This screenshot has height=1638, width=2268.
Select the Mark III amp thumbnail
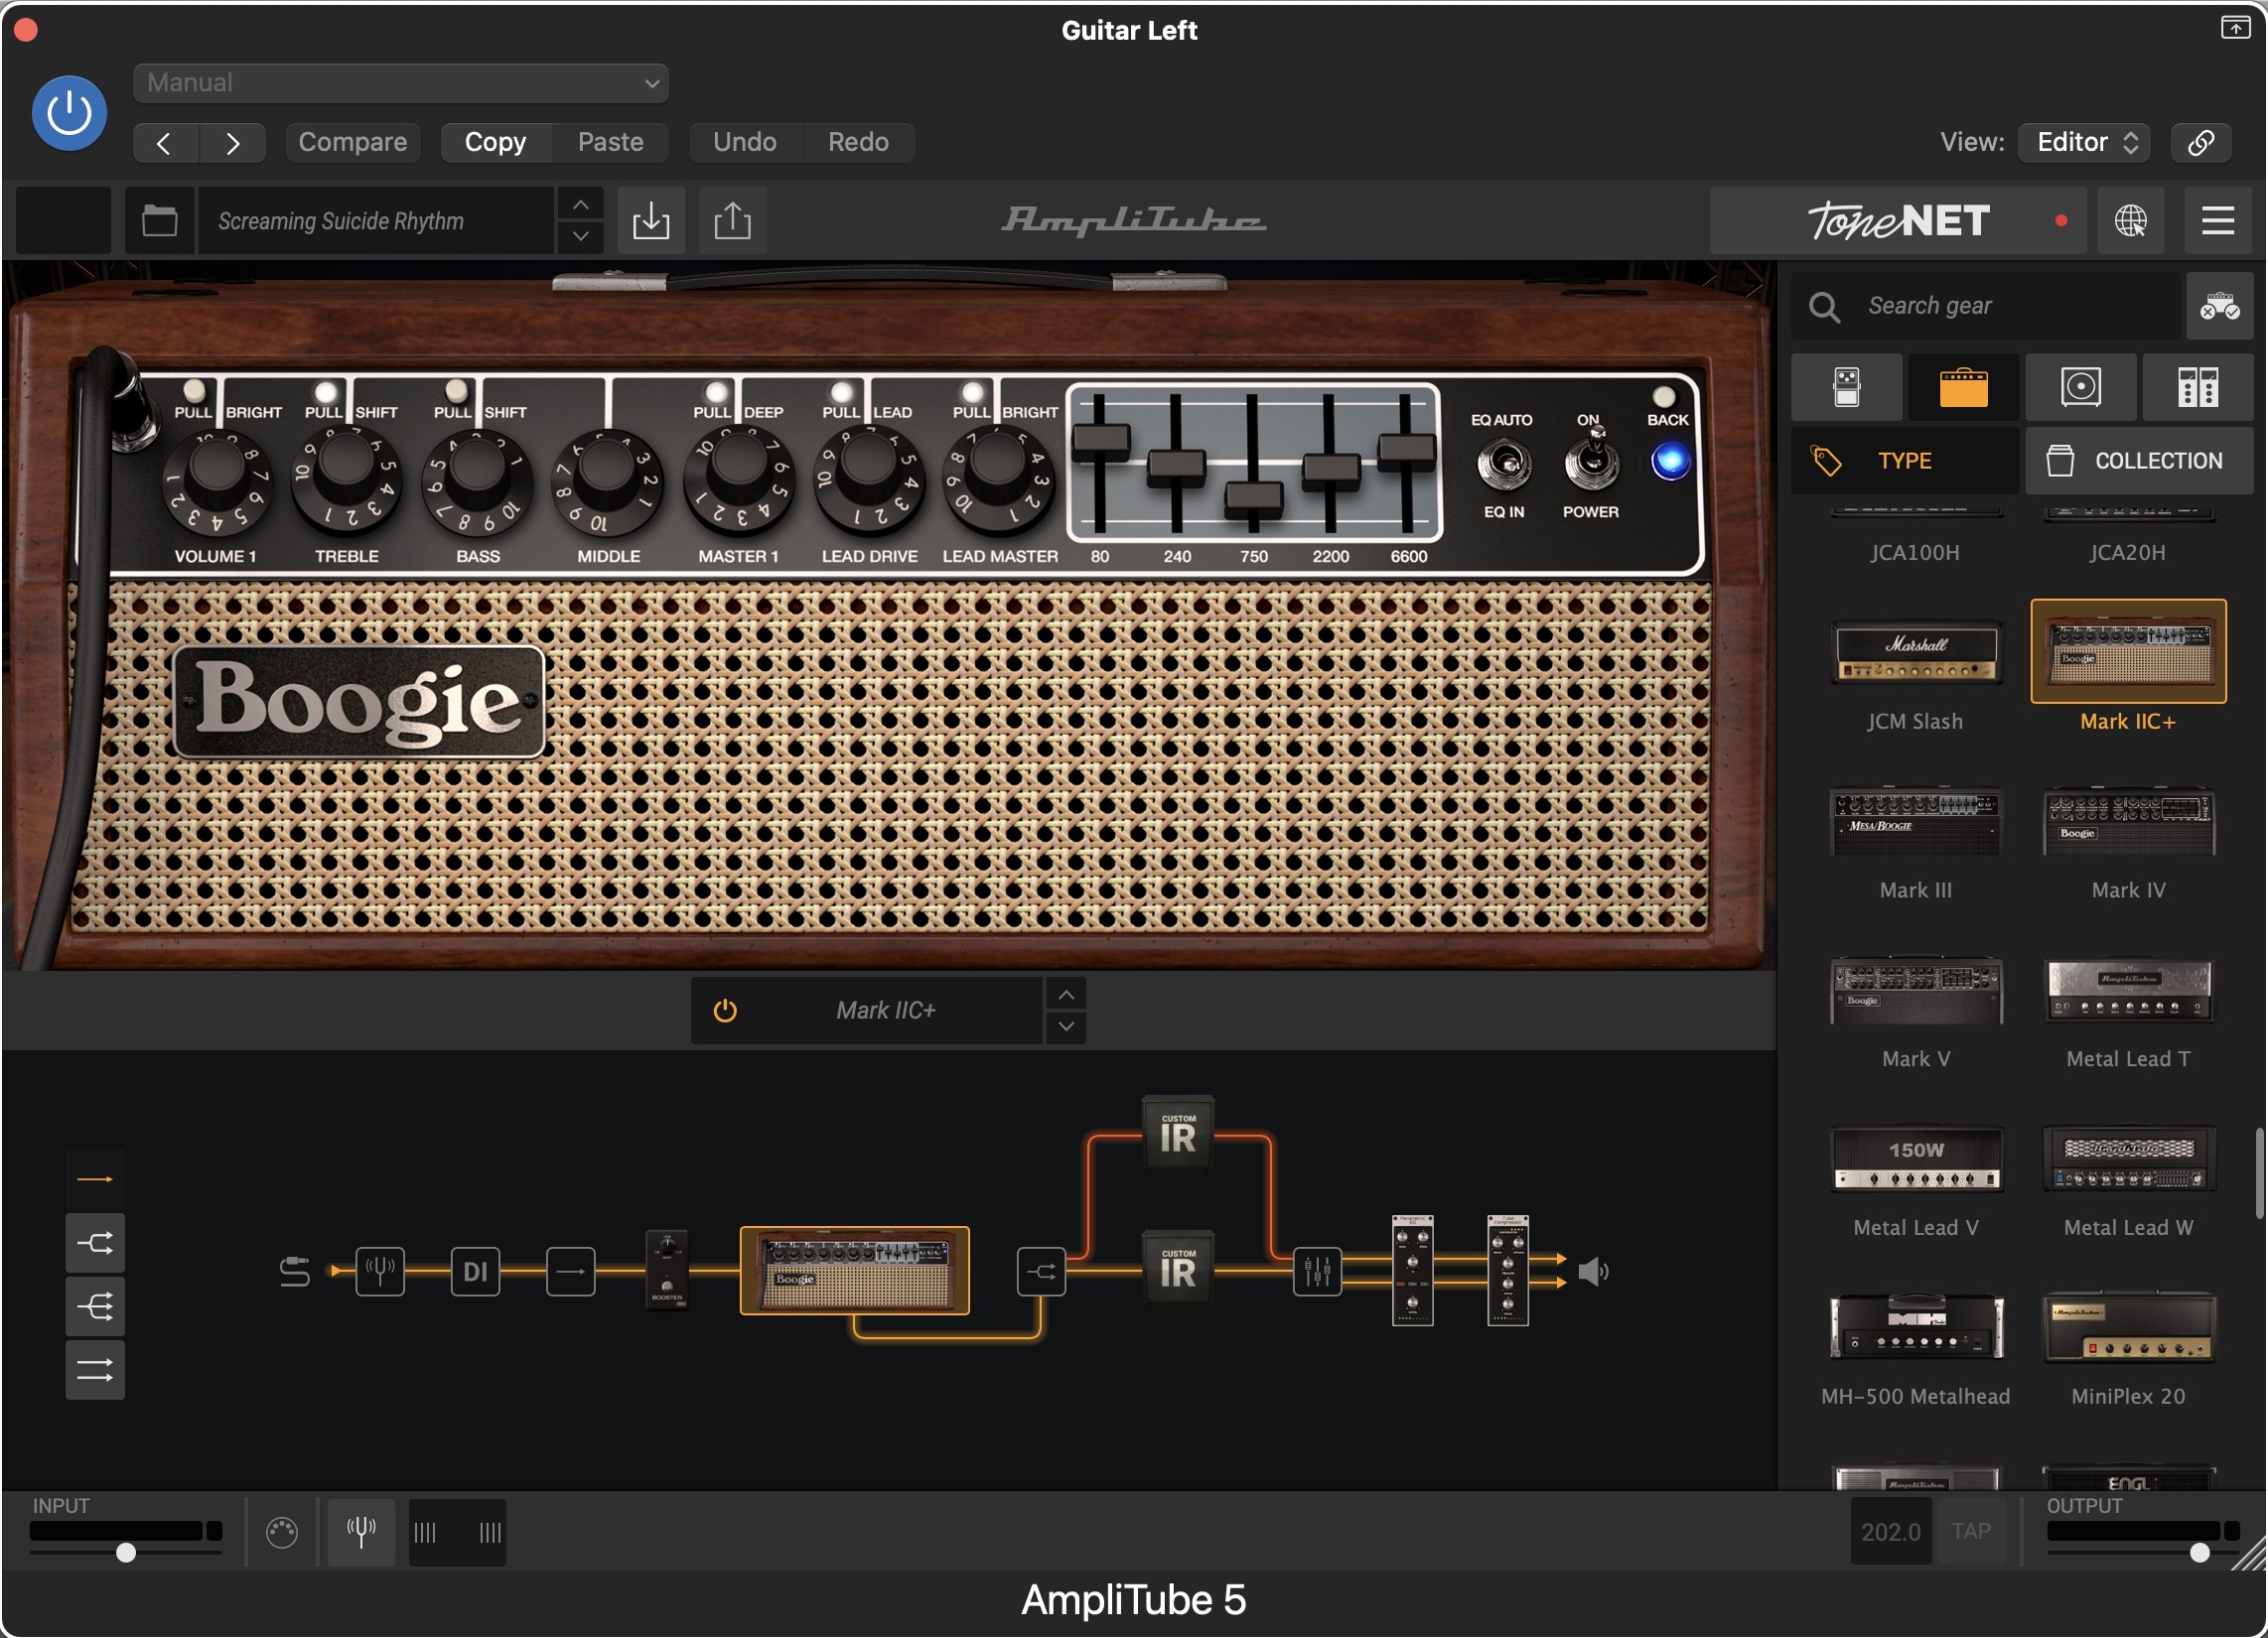pyautogui.click(x=1915, y=820)
